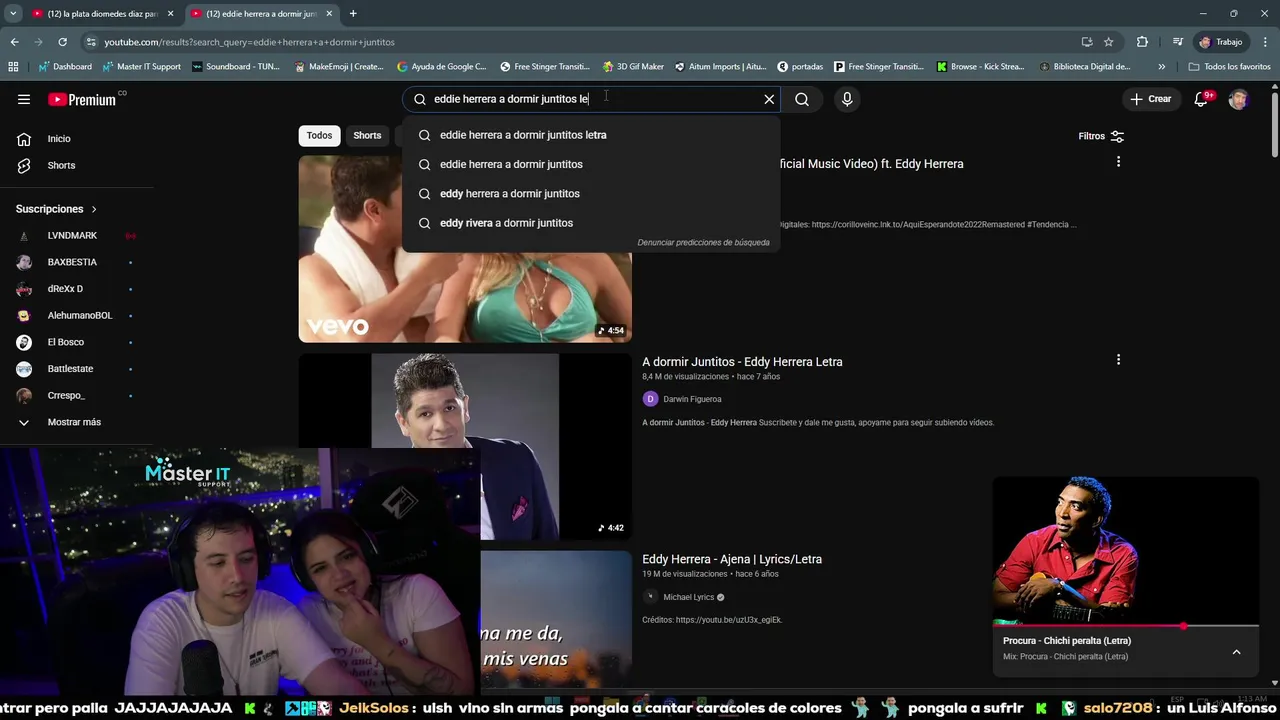Viewport: 1280px width, 720px height.
Task: Open the install app icon in address bar
Action: pyautogui.click(x=1087, y=42)
